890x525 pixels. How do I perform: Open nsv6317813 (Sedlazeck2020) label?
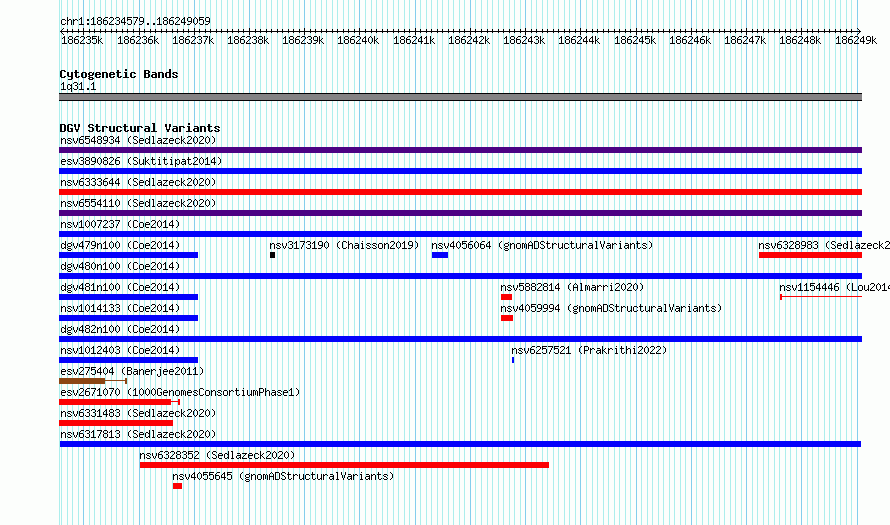pos(138,434)
